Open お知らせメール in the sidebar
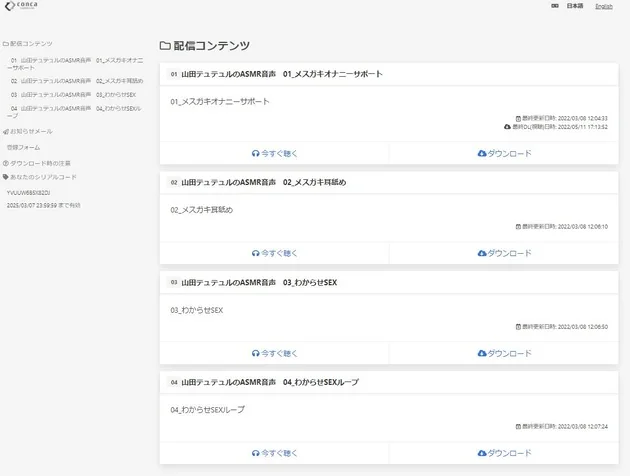Image resolution: width=630 pixels, height=476 pixels. click(x=28, y=131)
